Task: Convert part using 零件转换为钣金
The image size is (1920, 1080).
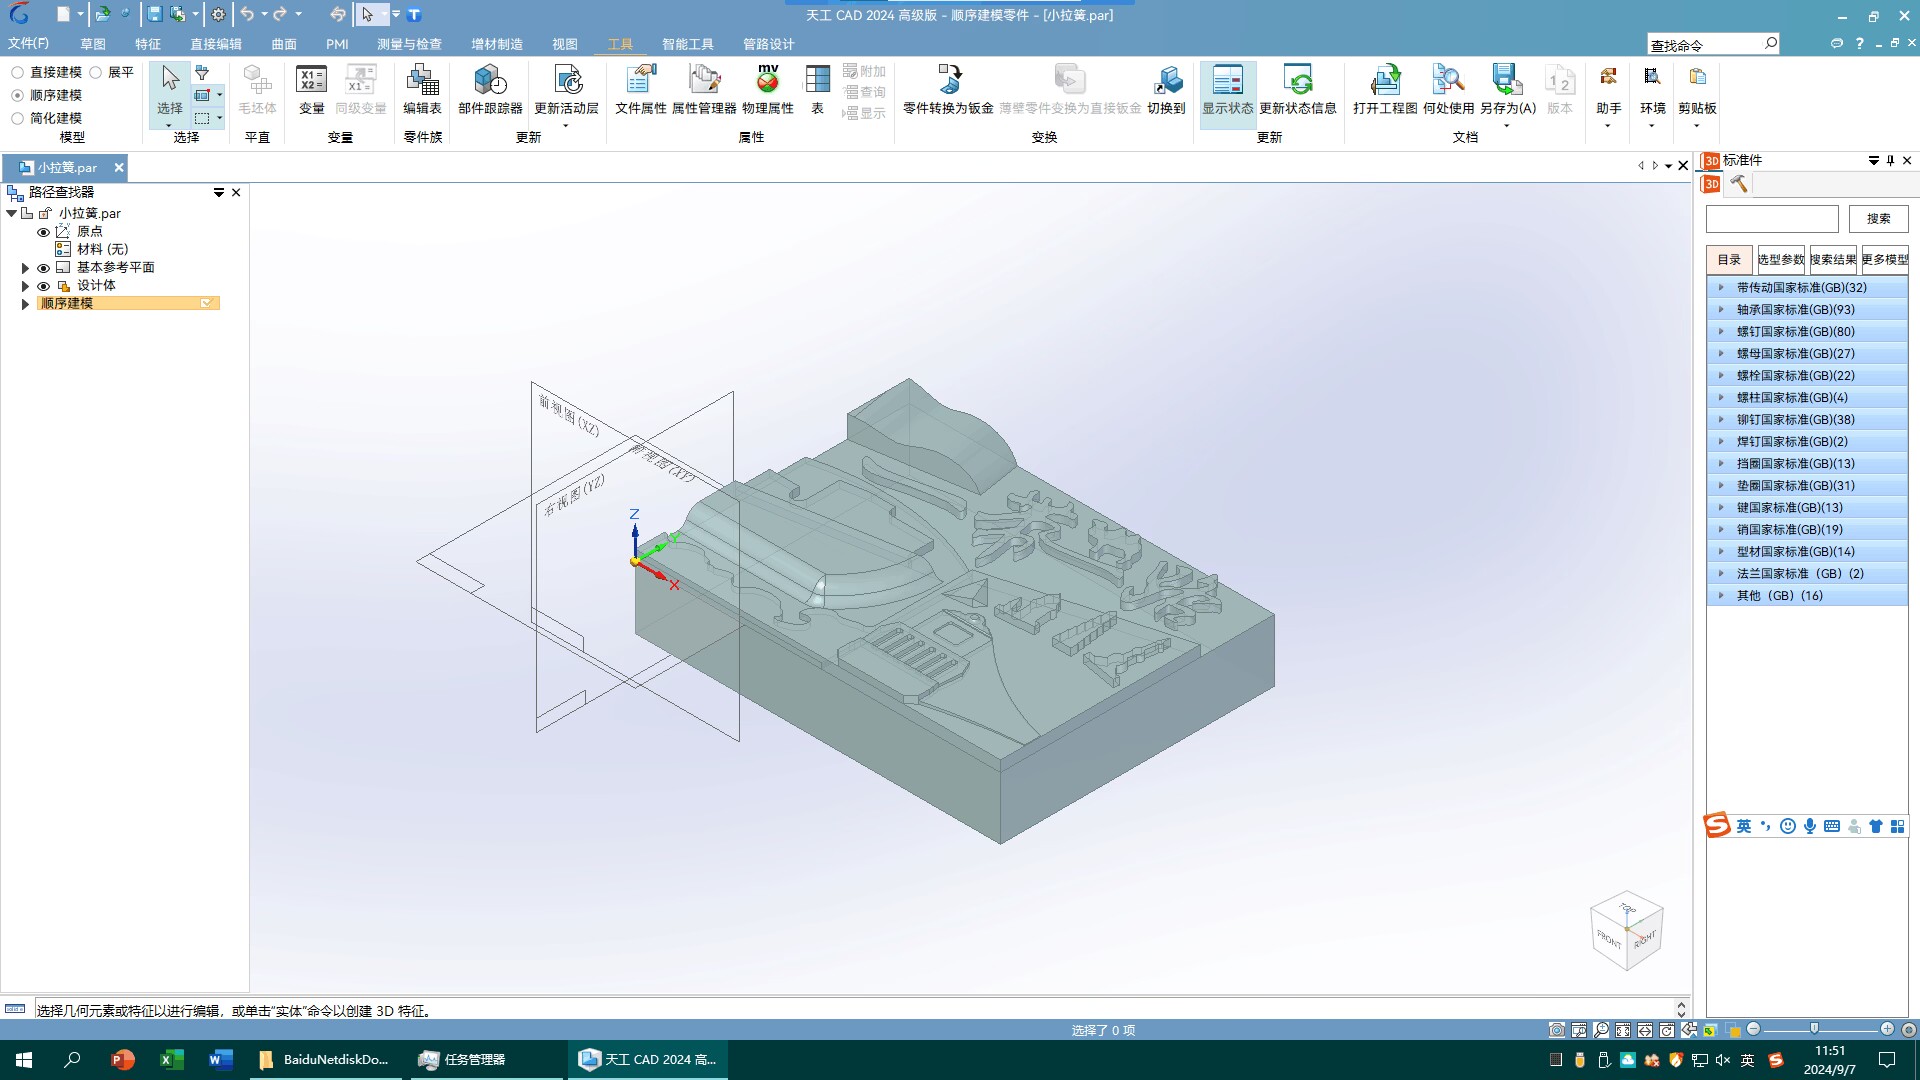Action: [x=948, y=90]
